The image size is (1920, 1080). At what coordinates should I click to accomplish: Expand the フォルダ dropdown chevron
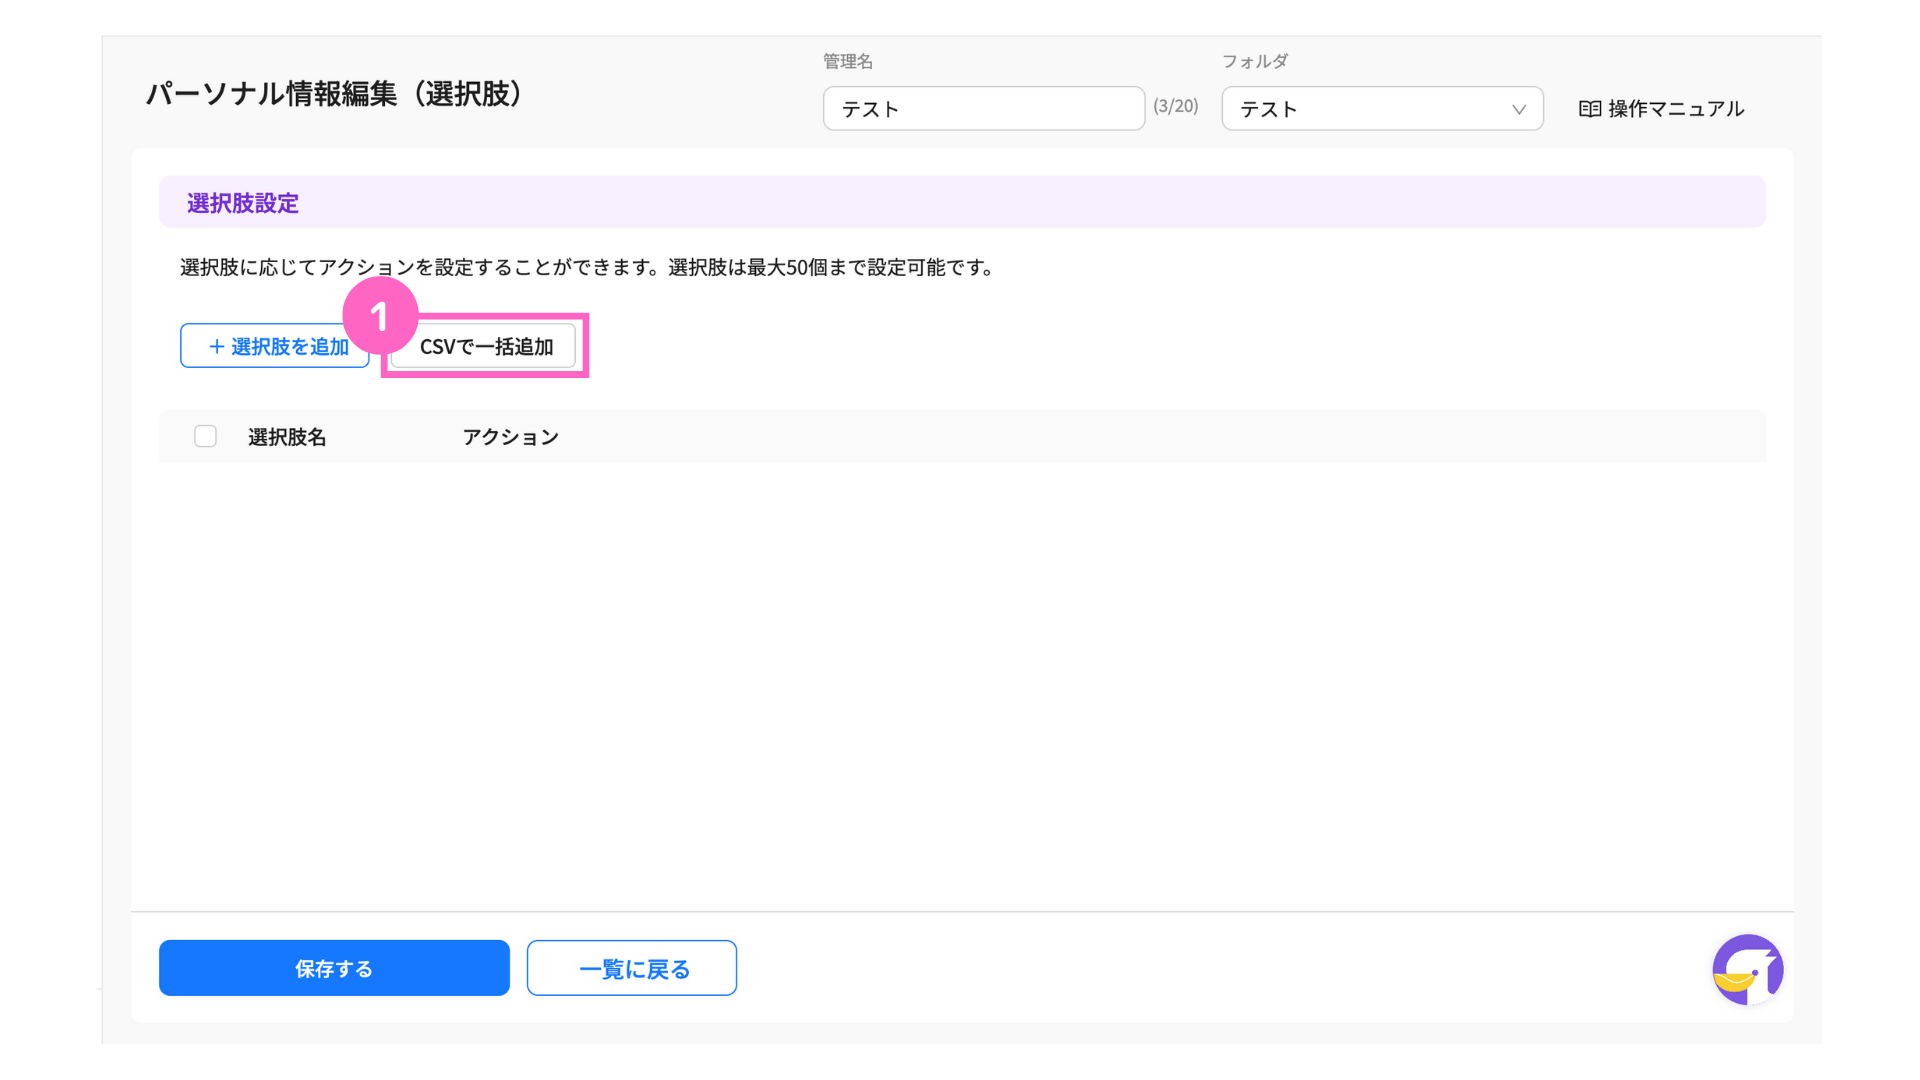1518,109
